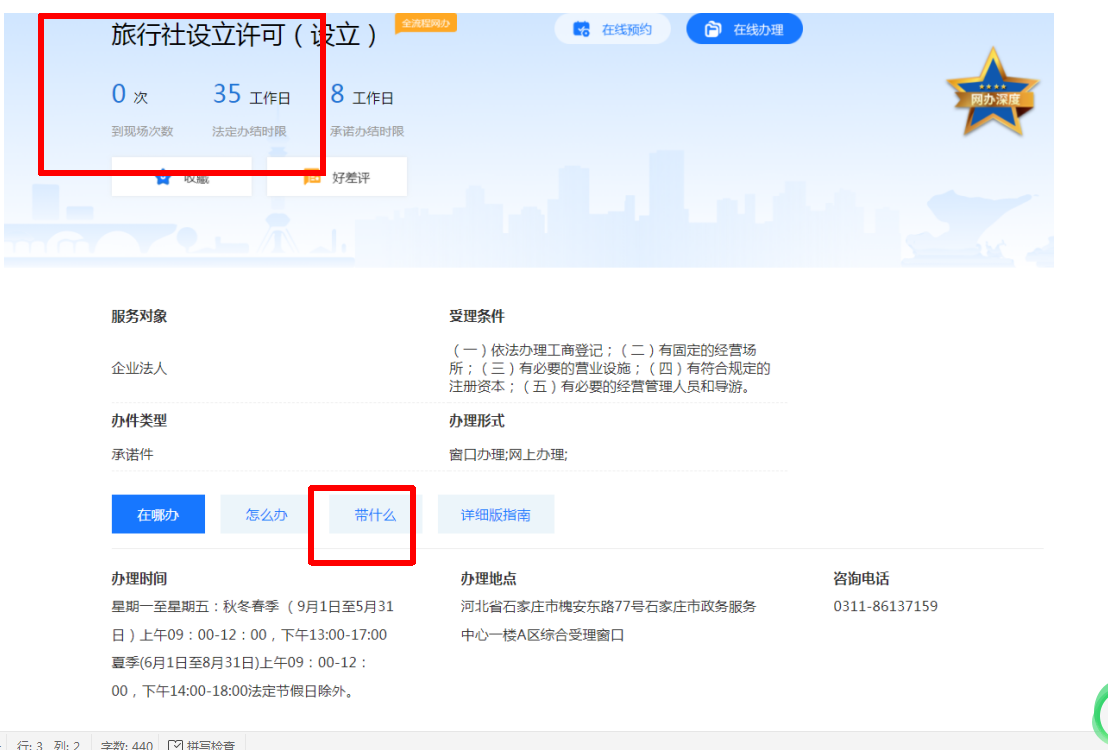Click the calendar icon beside 在线预约
Image resolution: width=1108 pixels, height=750 pixels.
pyautogui.click(x=581, y=30)
